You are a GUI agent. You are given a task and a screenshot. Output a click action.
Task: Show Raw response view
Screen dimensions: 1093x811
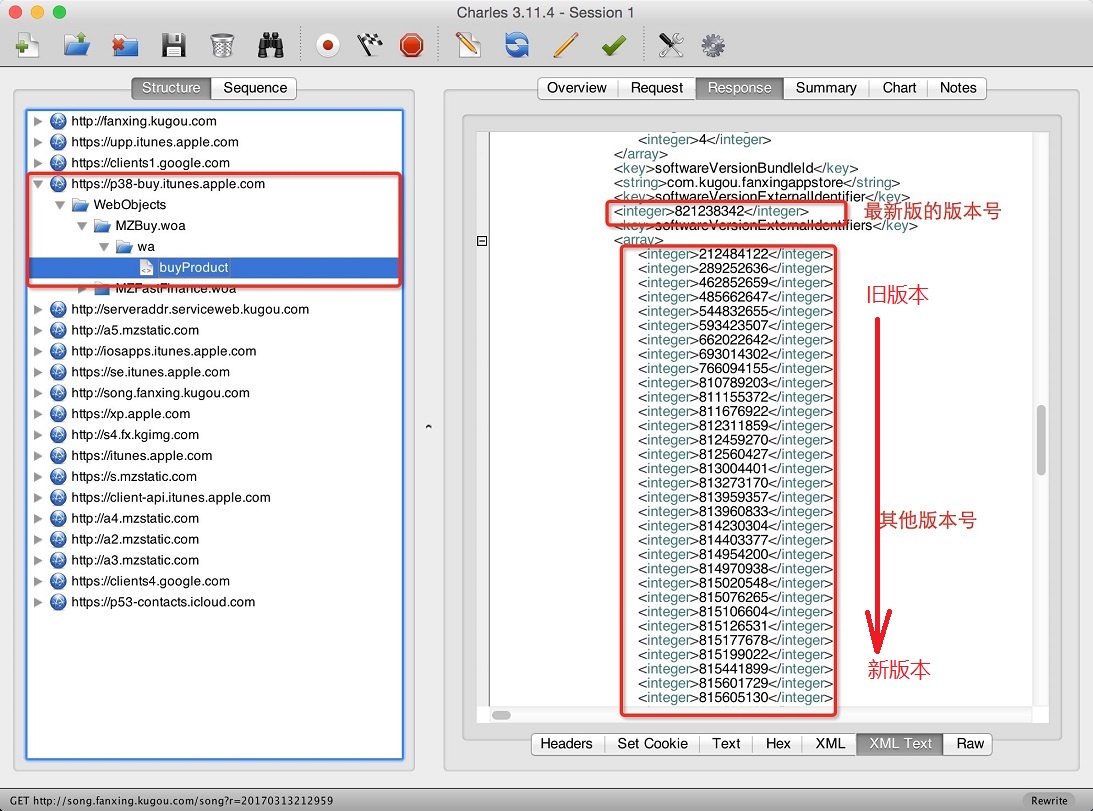coord(970,744)
